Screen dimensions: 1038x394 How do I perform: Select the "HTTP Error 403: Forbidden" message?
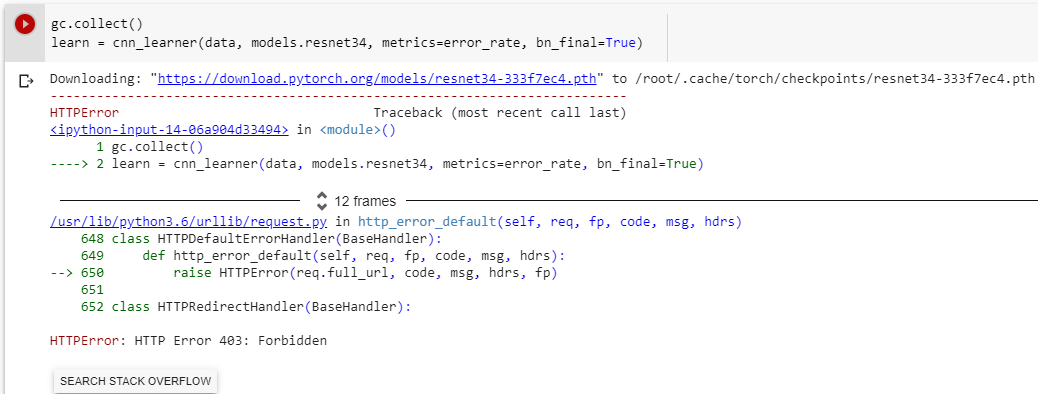(x=230, y=341)
